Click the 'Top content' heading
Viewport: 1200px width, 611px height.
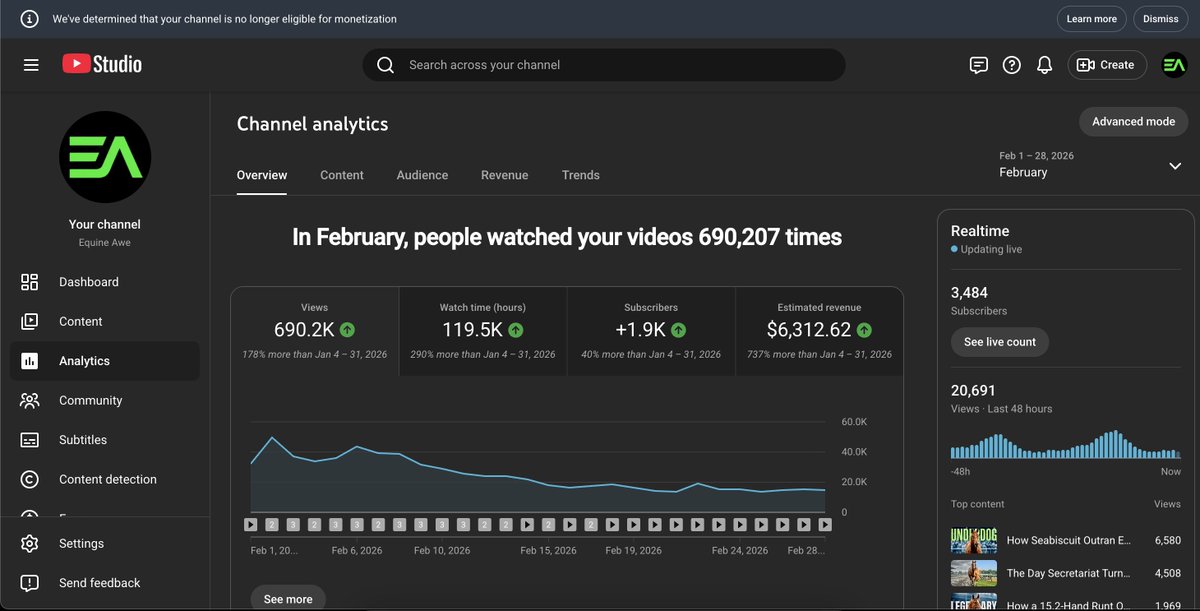[978, 504]
